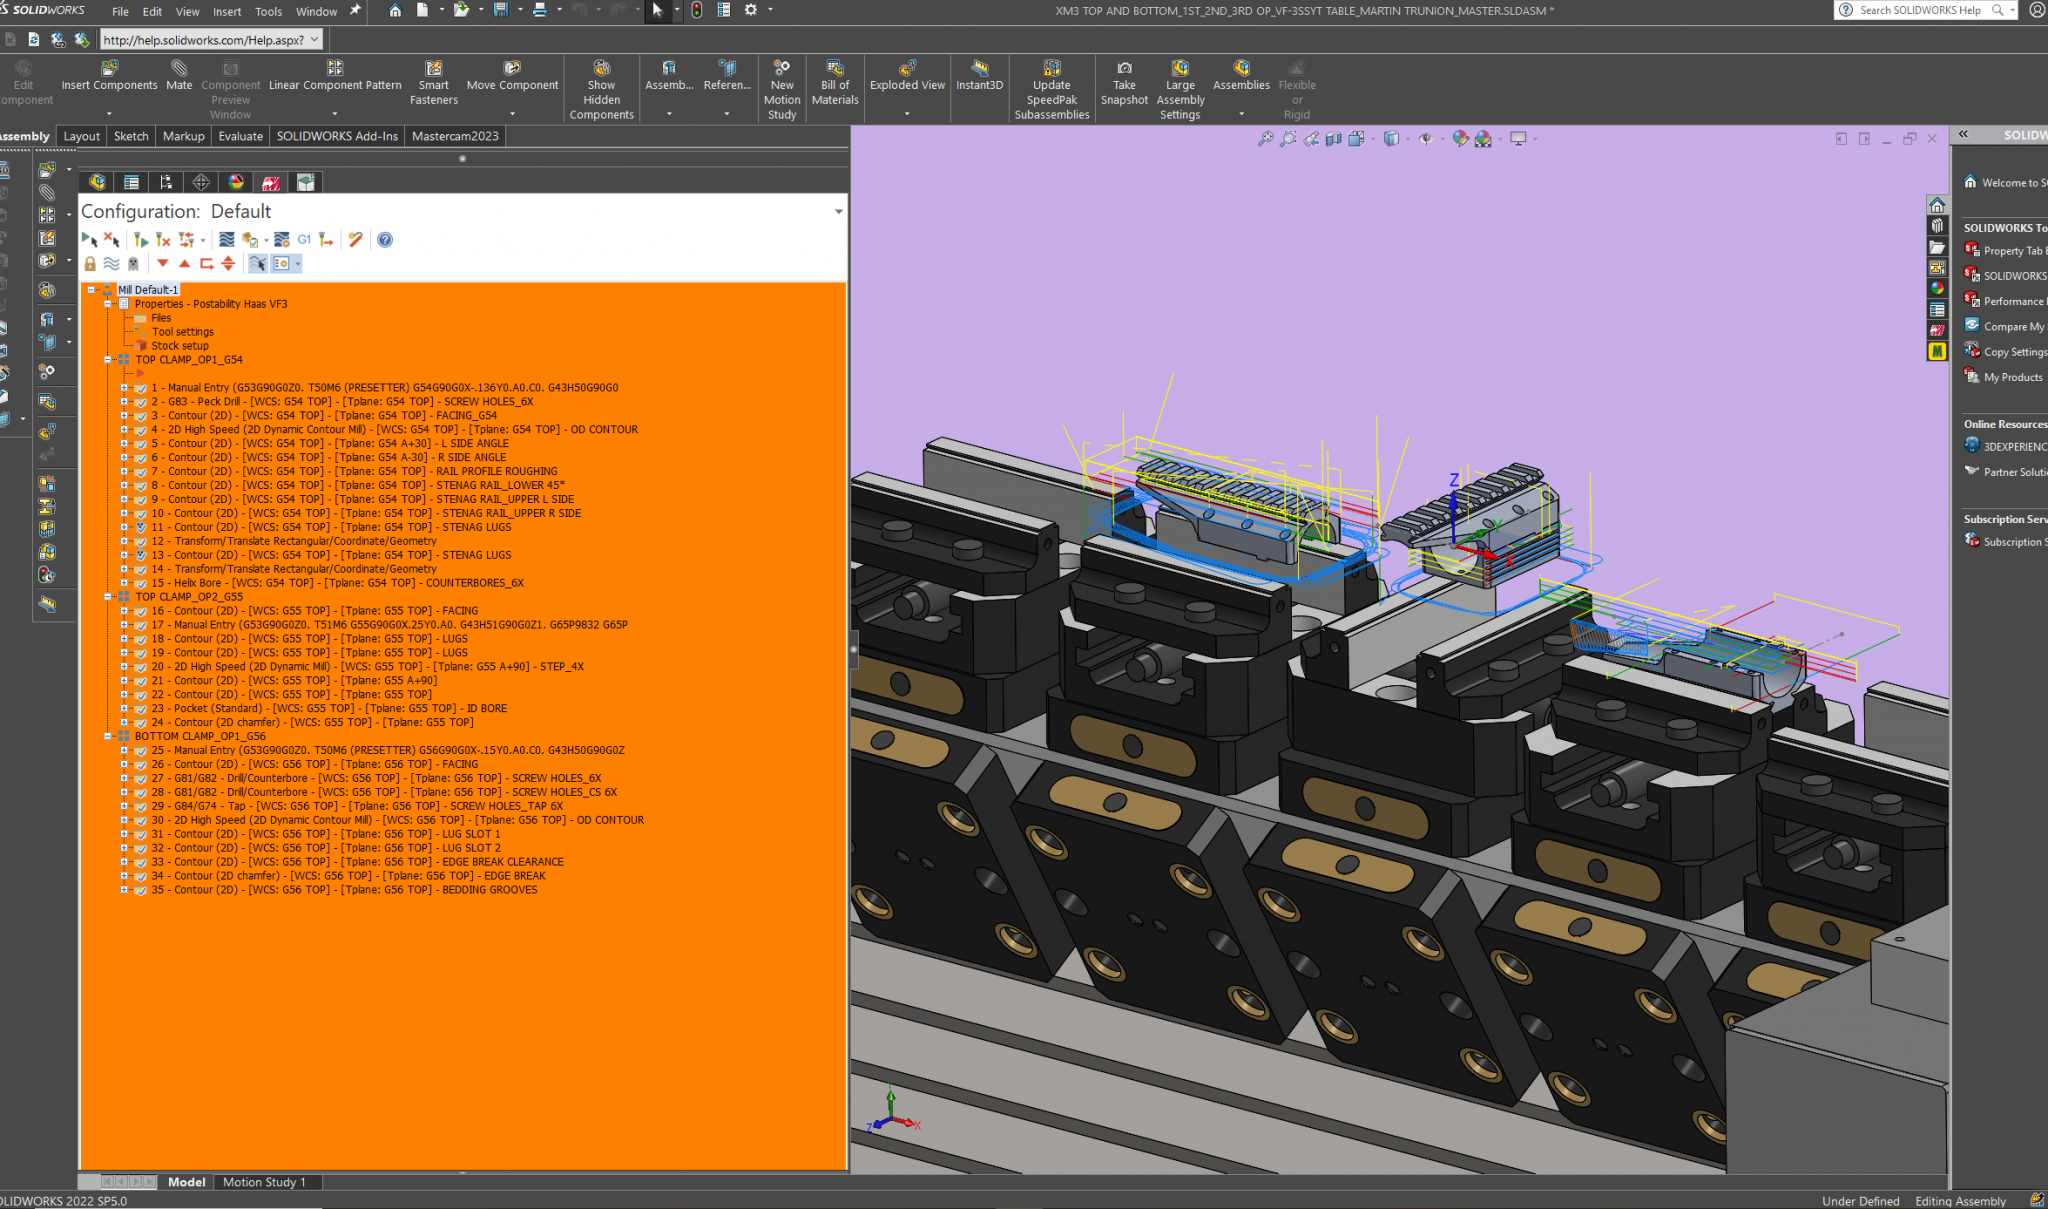Image resolution: width=2048 pixels, height=1209 pixels.
Task: Open the Tools menu
Action: pos(268,12)
